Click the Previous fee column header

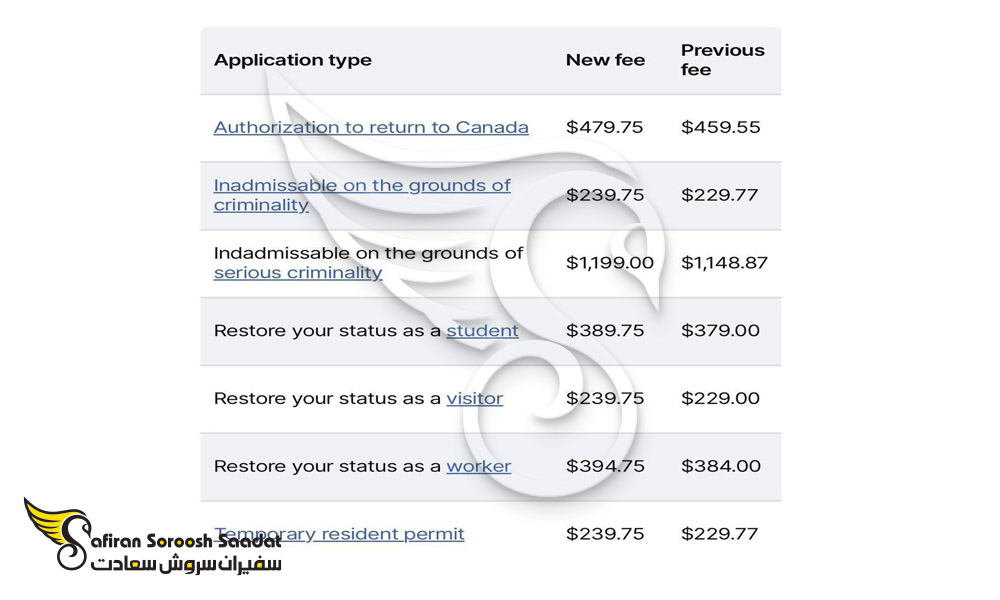point(723,60)
